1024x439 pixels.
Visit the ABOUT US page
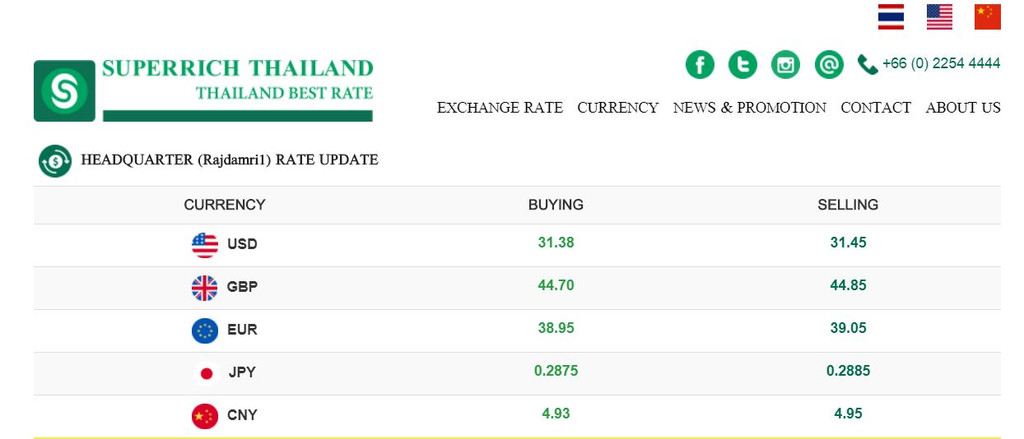[x=963, y=108]
